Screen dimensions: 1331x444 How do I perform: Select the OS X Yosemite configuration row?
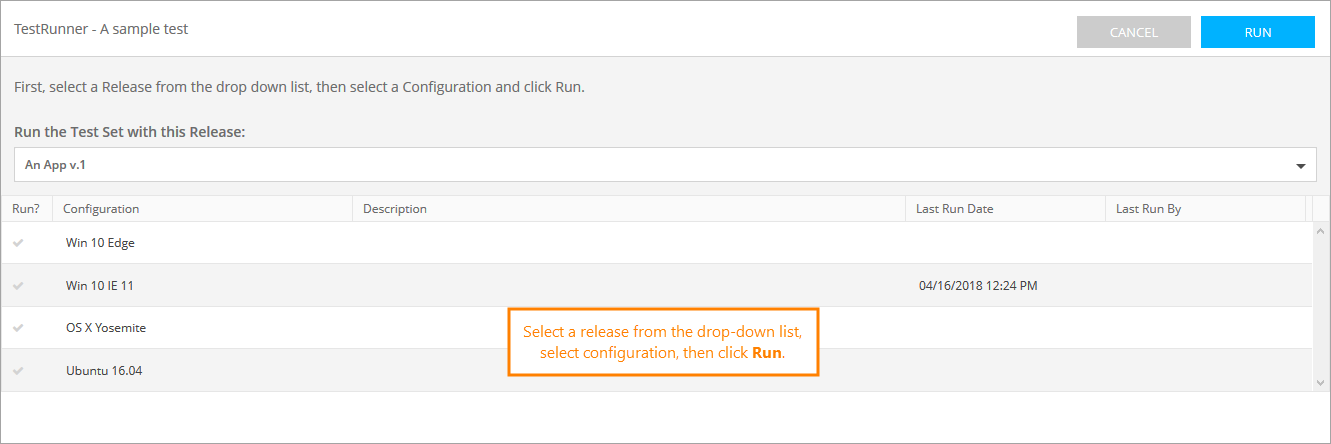(x=106, y=328)
